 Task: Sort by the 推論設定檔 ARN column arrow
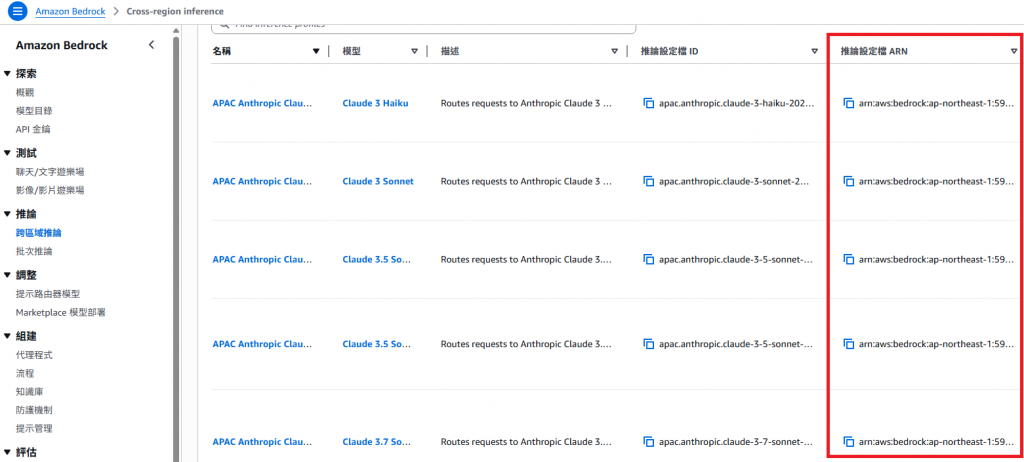(x=1014, y=52)
